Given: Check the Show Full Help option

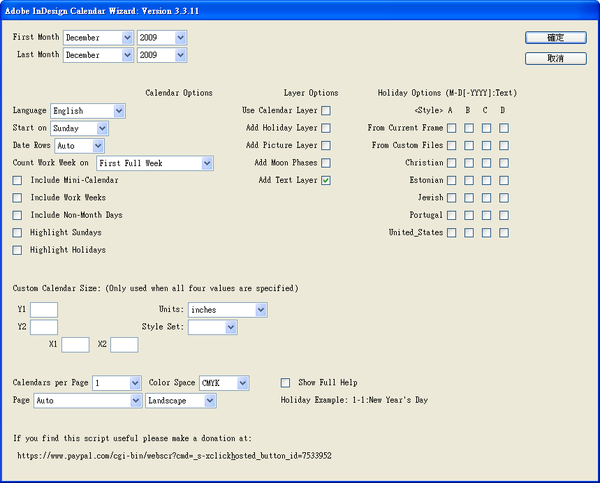Looking at the screenshot, I should point(285,383).
